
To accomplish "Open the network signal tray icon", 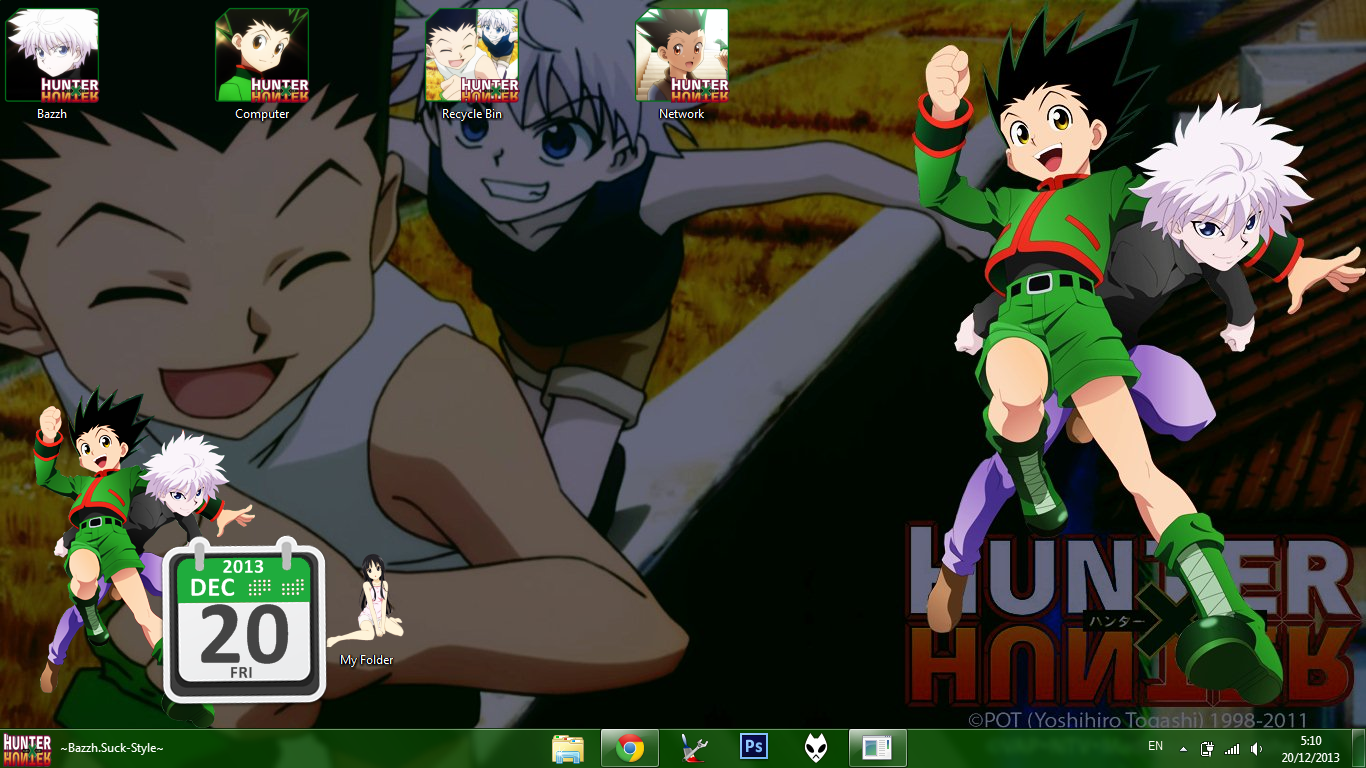I will coord(1232,749).
